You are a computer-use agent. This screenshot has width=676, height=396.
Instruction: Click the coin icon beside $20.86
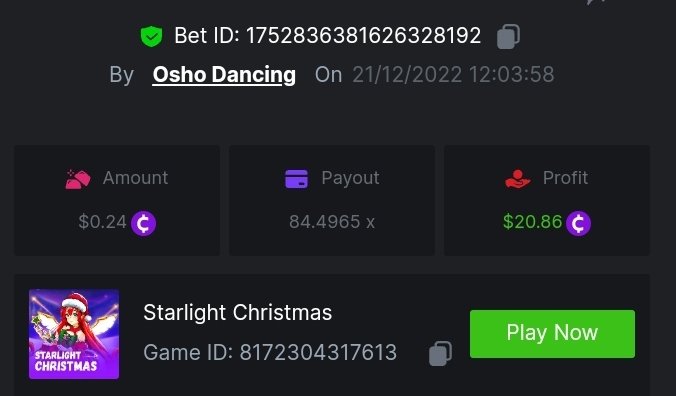[x=578, y=223]
